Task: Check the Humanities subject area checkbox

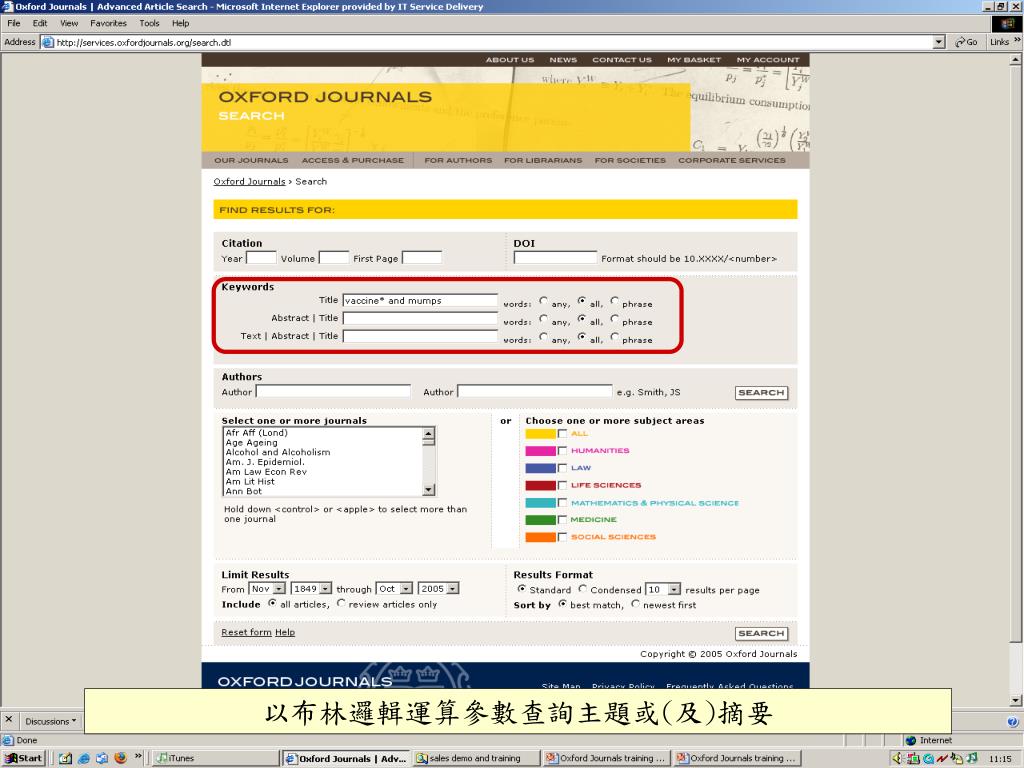Action: point(562,451)
